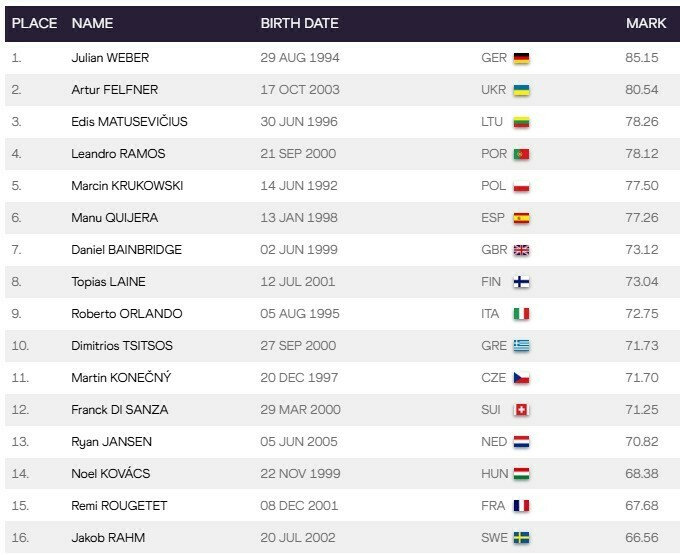
Task: Sort by the PLACE column header
Action: pyautogui.click(x=34, y=23)
